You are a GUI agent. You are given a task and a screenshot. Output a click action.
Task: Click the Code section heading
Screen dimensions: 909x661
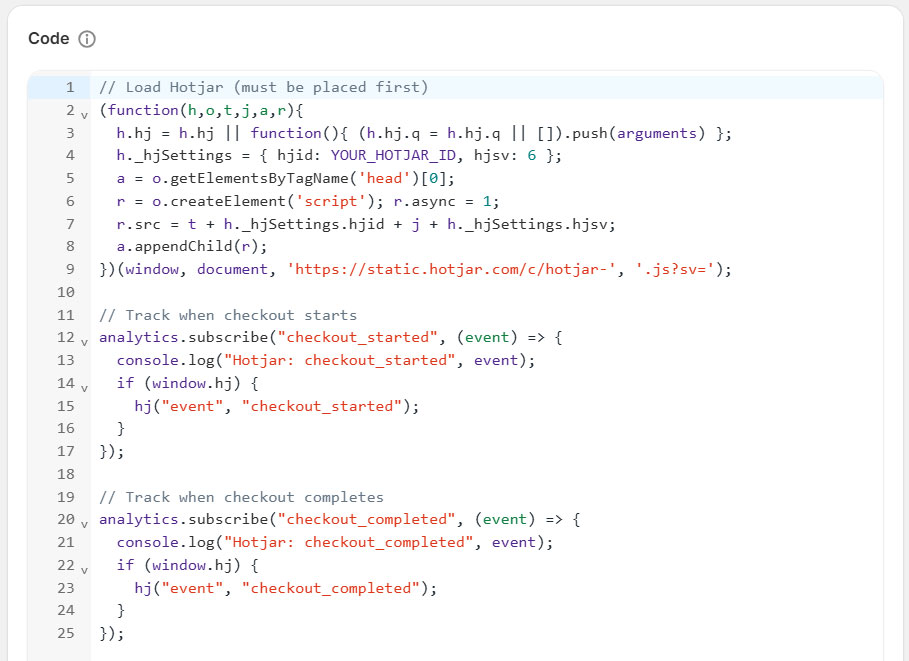49,39
